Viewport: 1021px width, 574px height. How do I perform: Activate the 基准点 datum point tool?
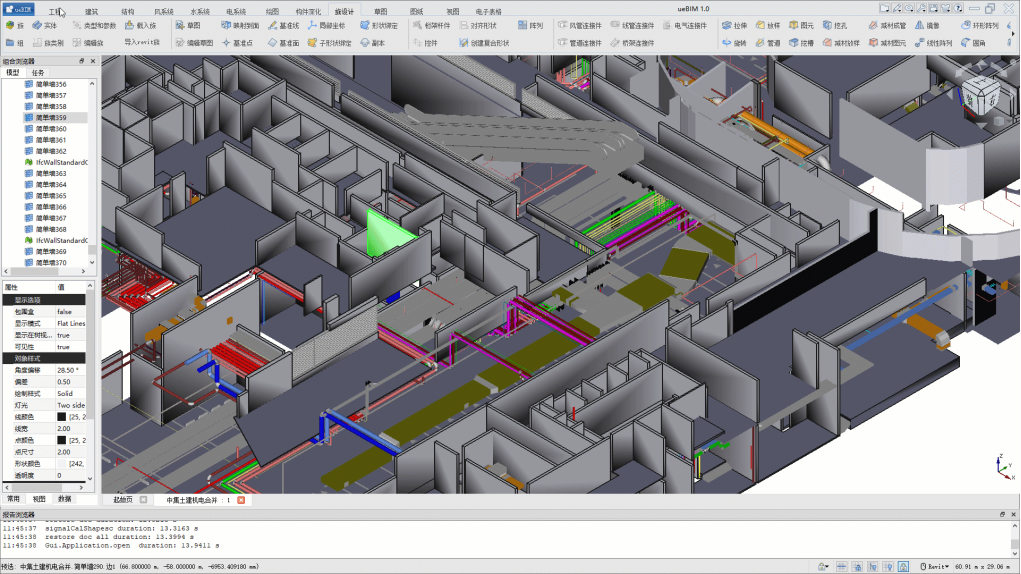[236, 43]
